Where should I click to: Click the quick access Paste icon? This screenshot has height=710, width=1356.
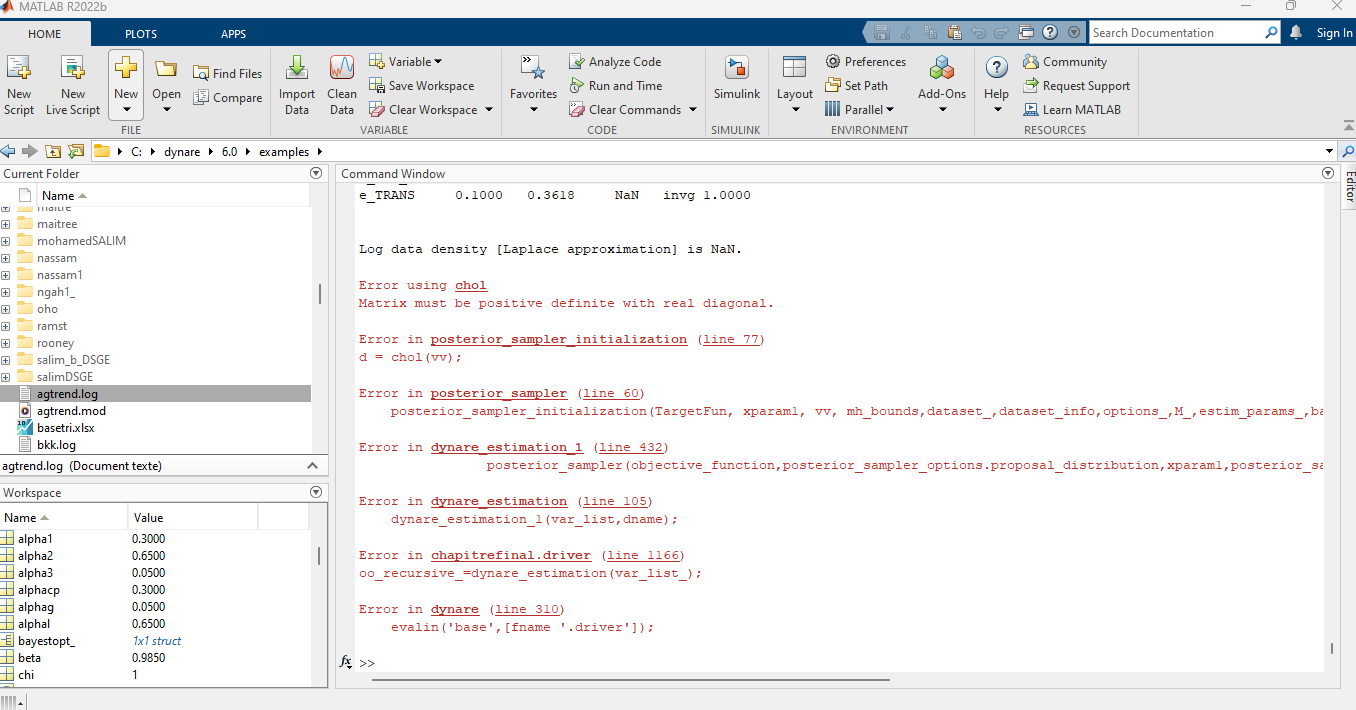(x=954, y=32)
